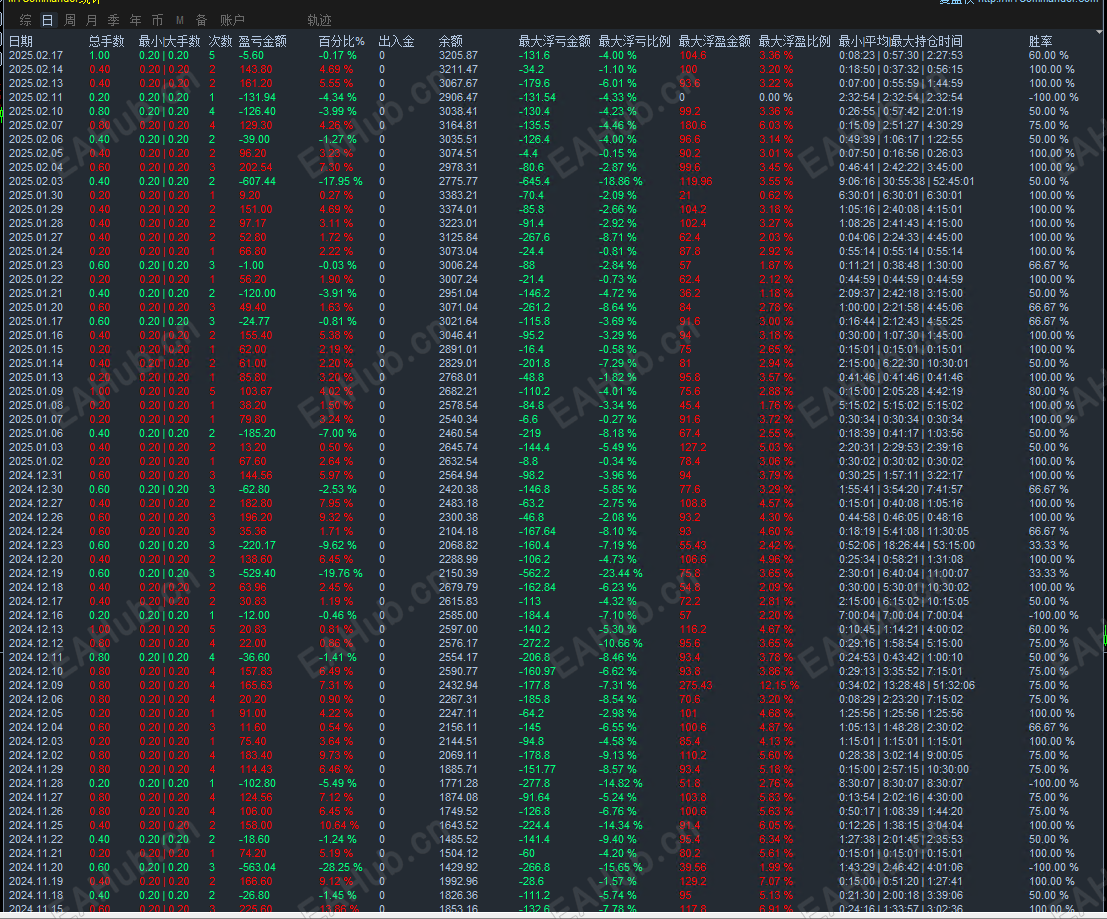This screenshot has height=919, width=1107.
Task: Select the 2024.11.25 date row
Action: coord(35,825)
